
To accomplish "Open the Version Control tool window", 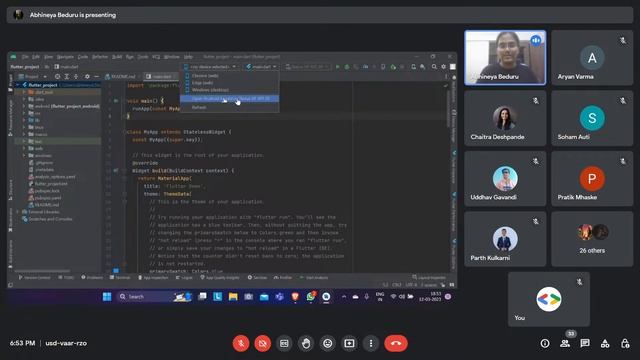I will [x=35, y=278].
